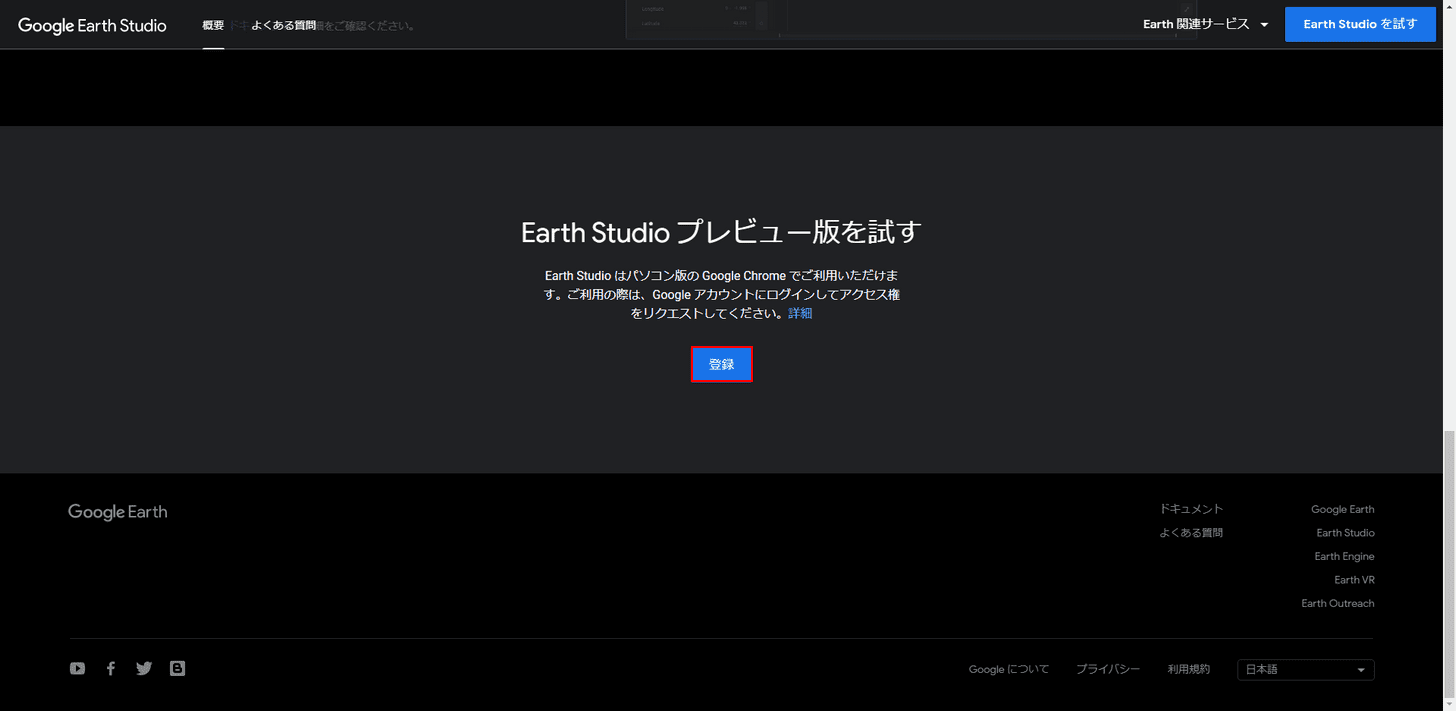Follow the 詳細 link
This screenshot has height=711, width=1456.
pyautogui.click(x=800, y=313)
